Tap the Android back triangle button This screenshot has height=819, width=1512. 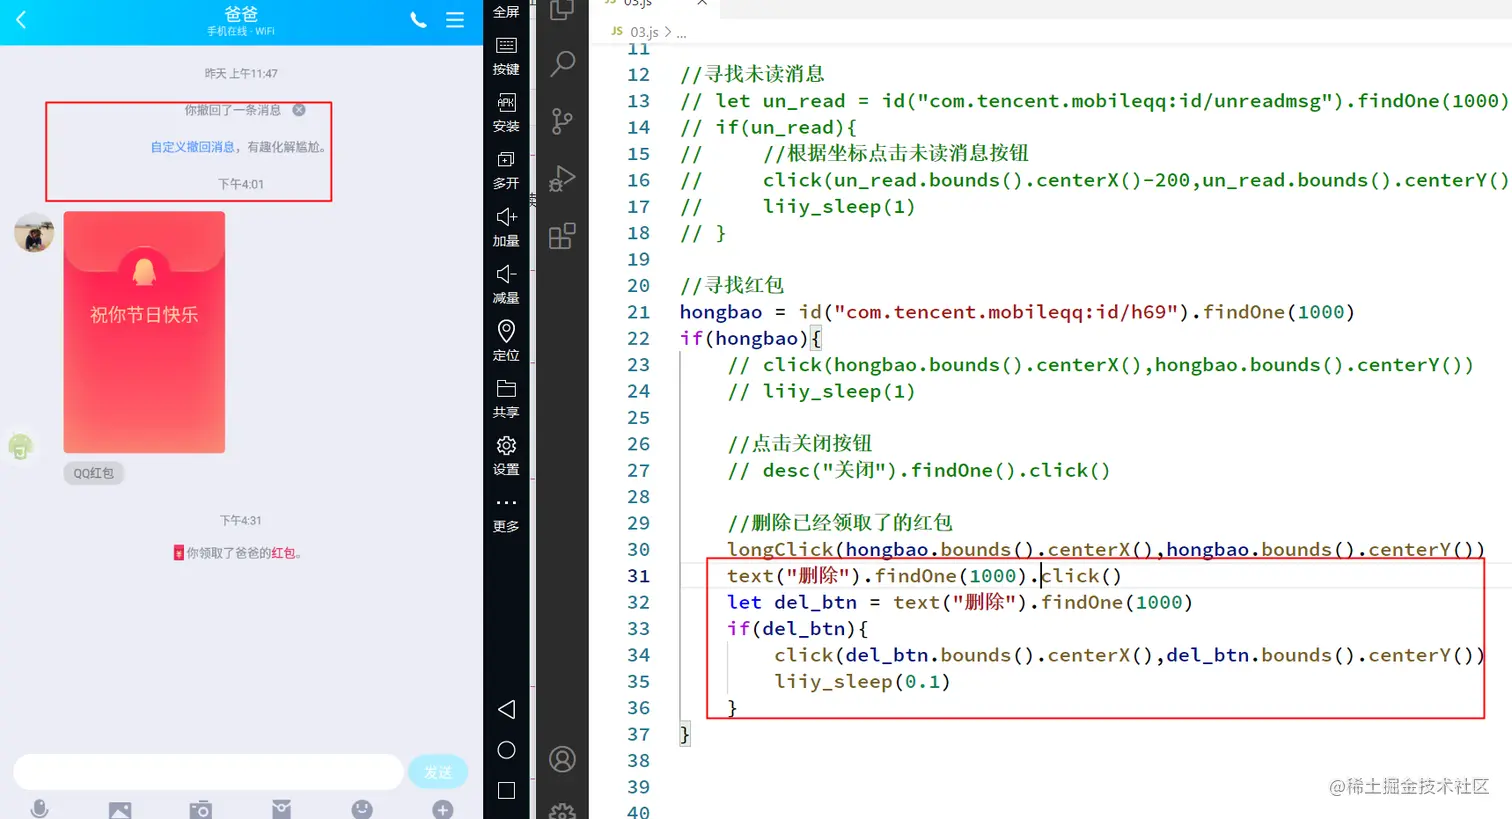506,709
